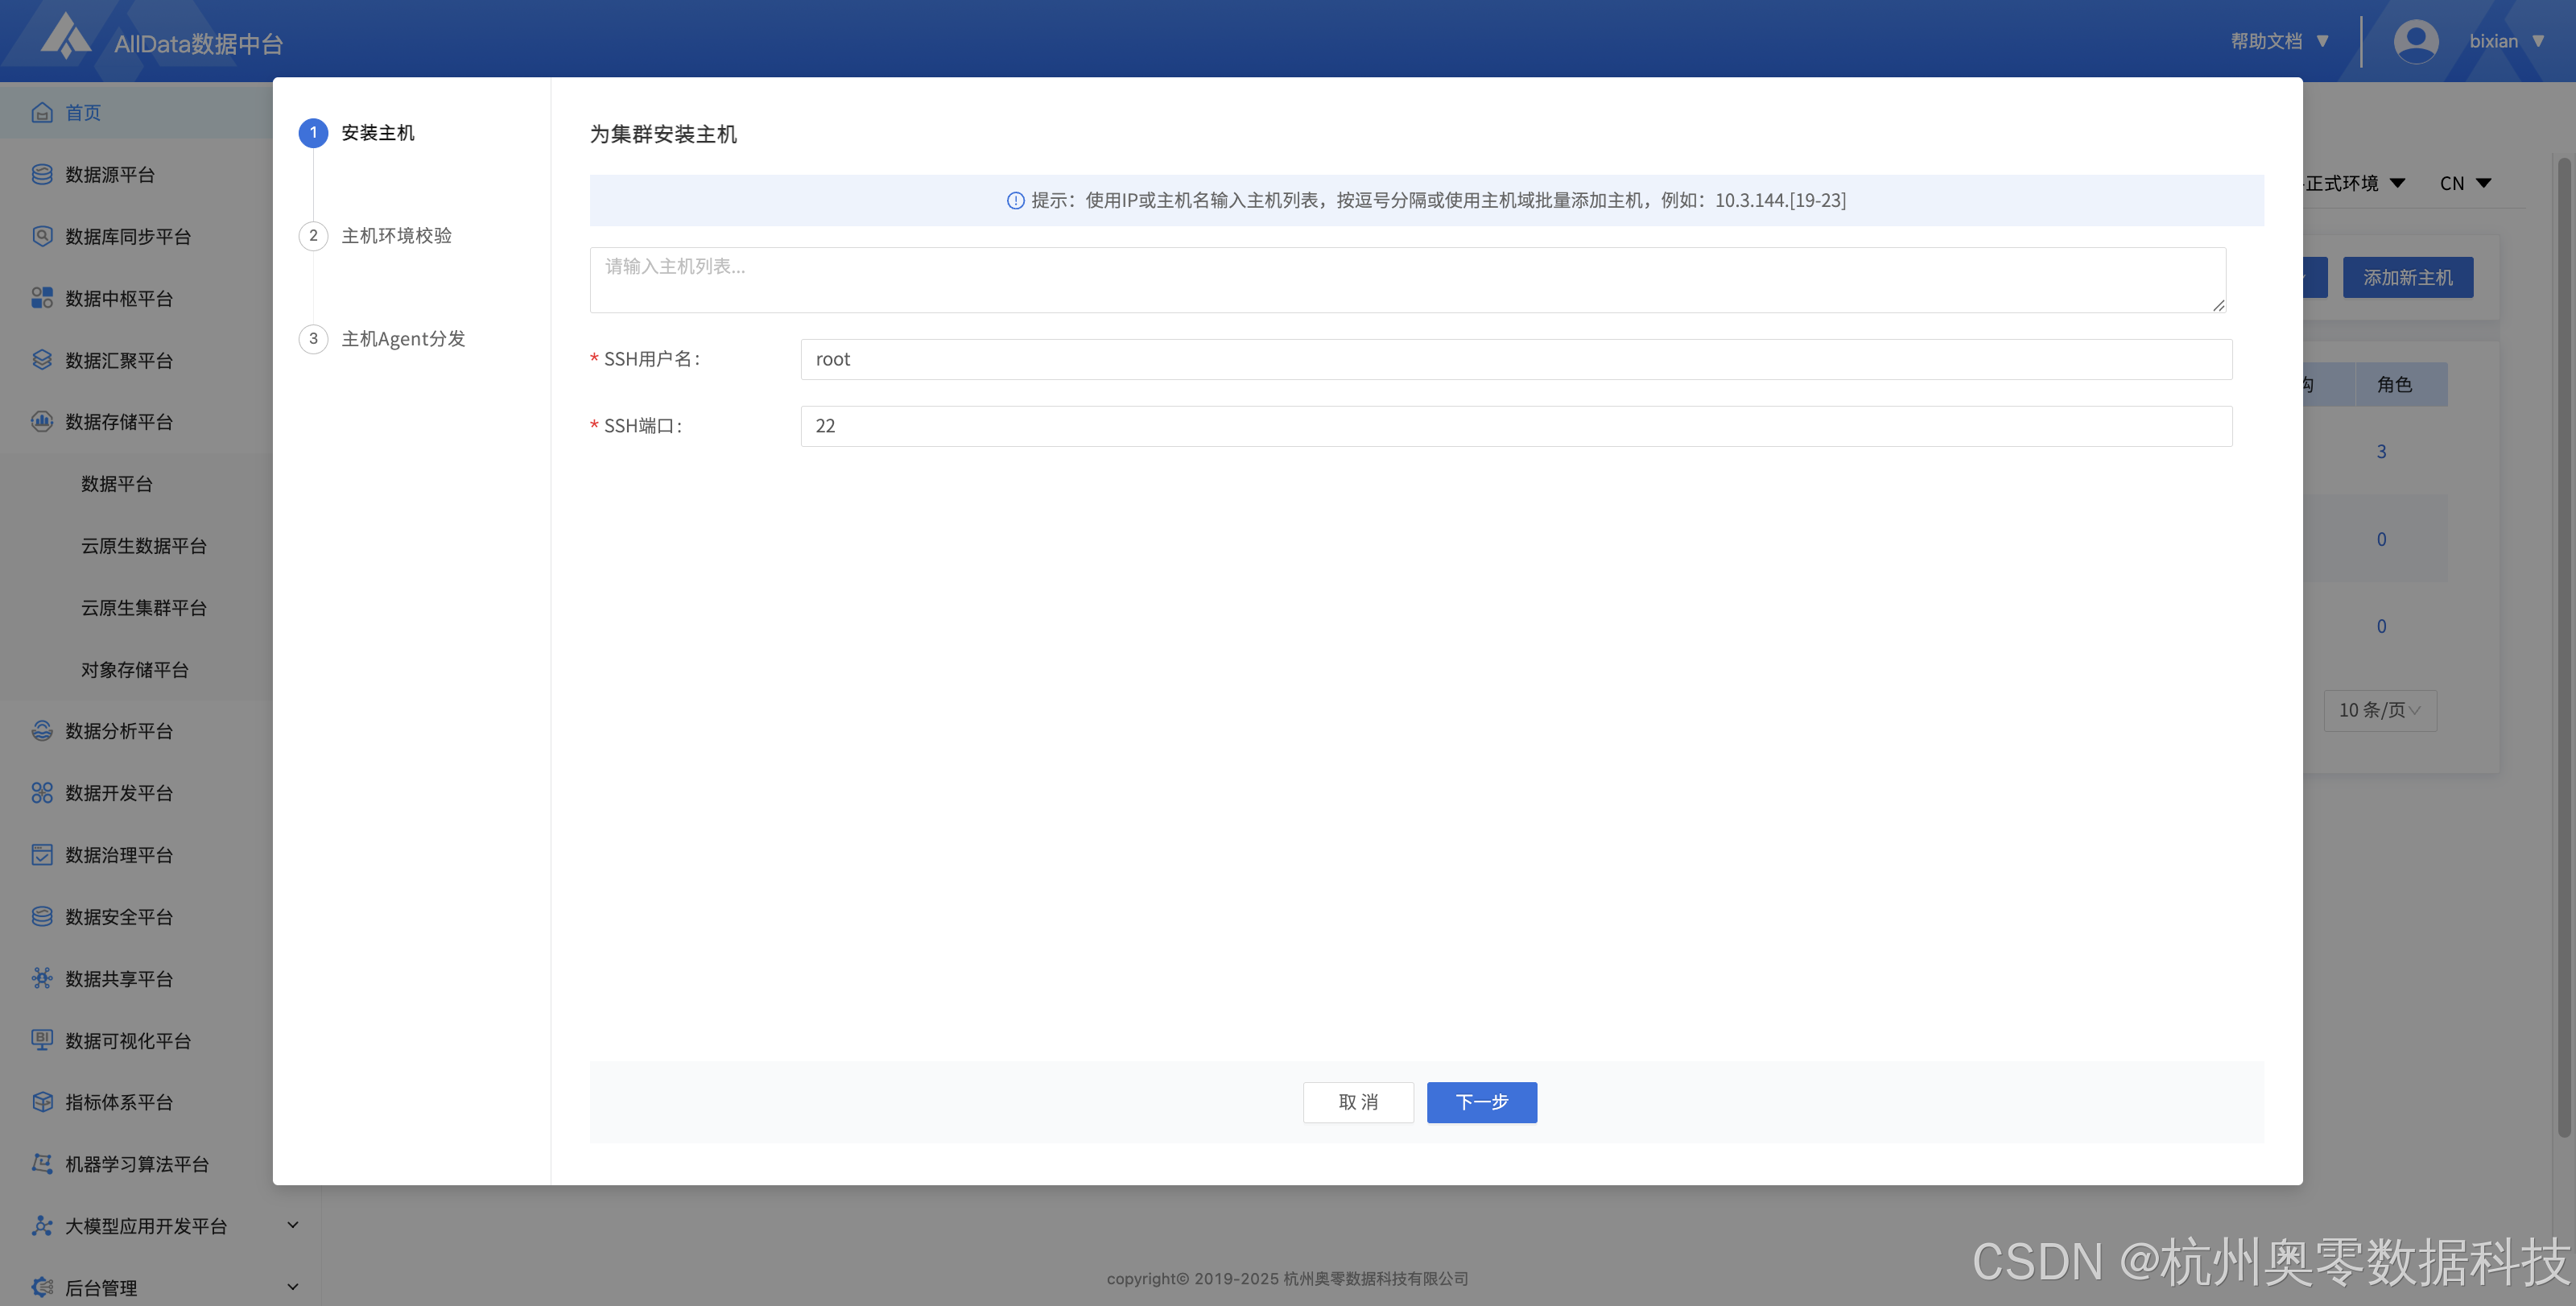Click the 数据共享平台 sidebar icon
Viewport: 2576px width, 1306px height.
tap(41, 978)
